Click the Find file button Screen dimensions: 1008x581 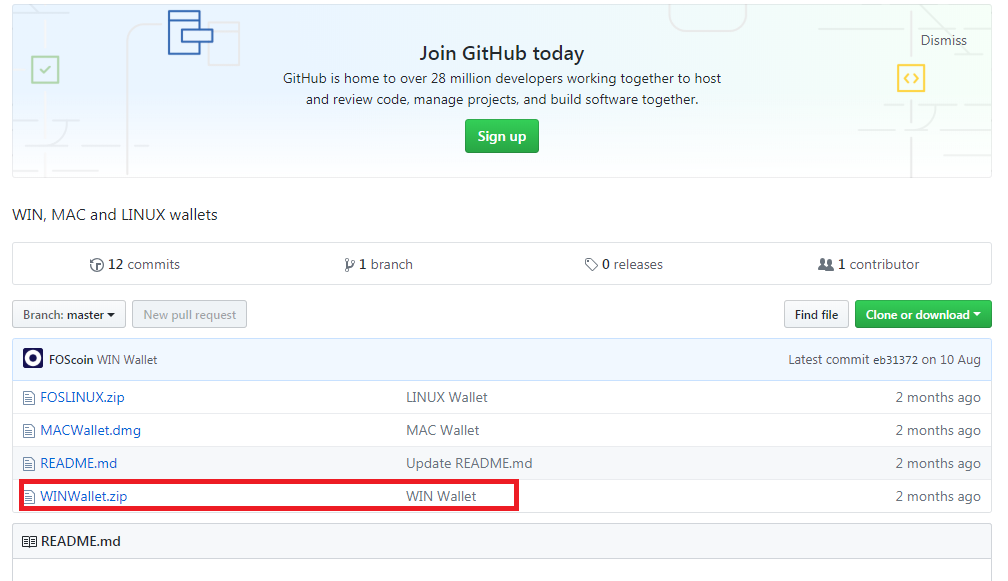pyautogui.click(x=816, y=314)
